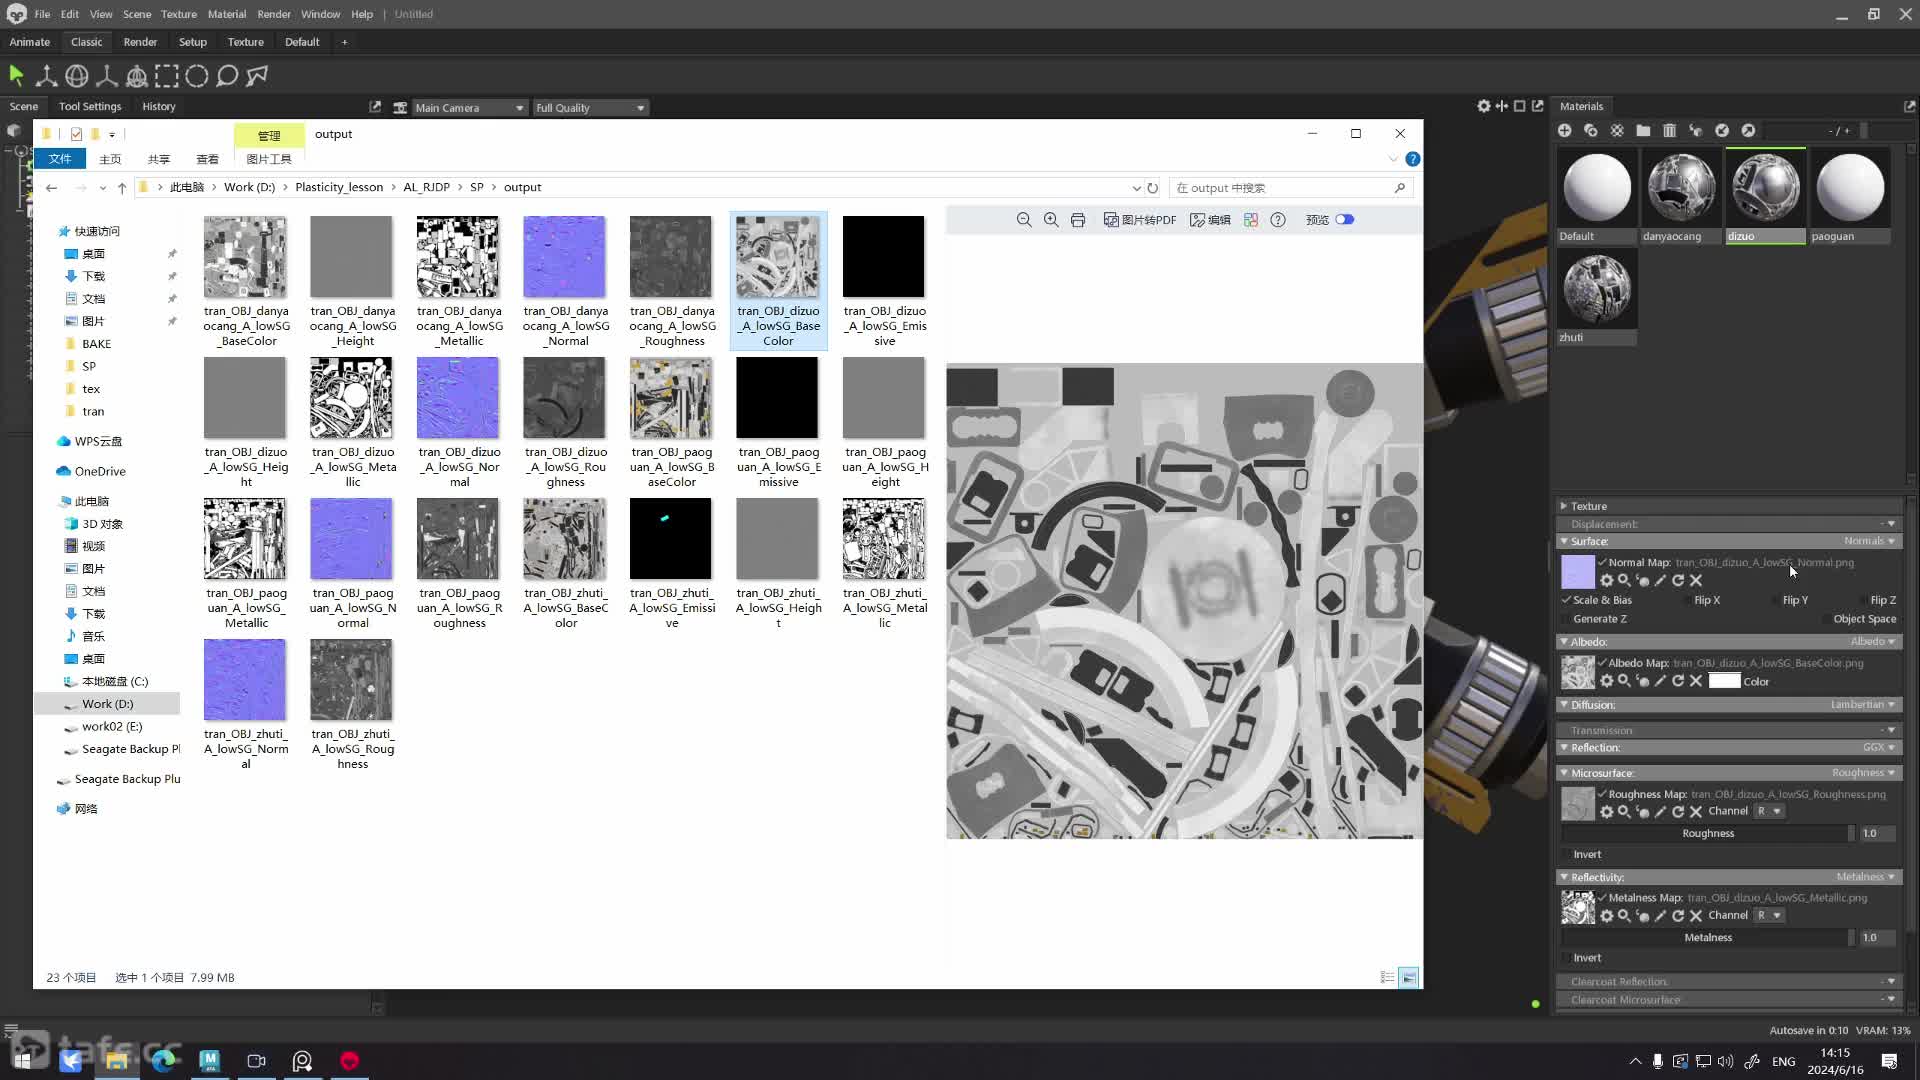Open the Main Camera dropdown
The image size is (1920, 1080).
point(469,108)
